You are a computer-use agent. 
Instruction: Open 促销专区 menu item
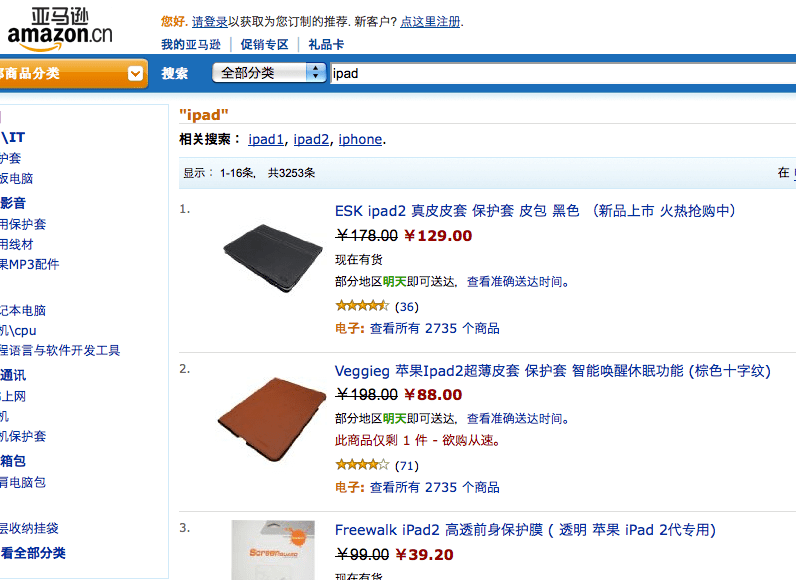264,45
